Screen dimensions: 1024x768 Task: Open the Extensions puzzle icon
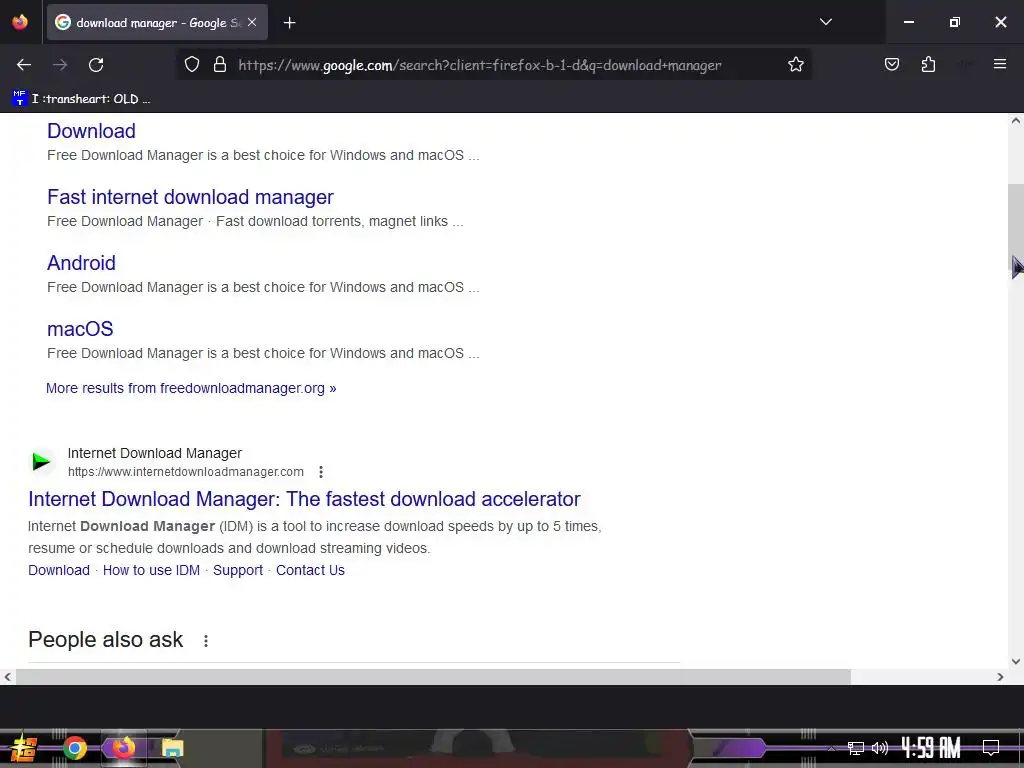point(928,65)
